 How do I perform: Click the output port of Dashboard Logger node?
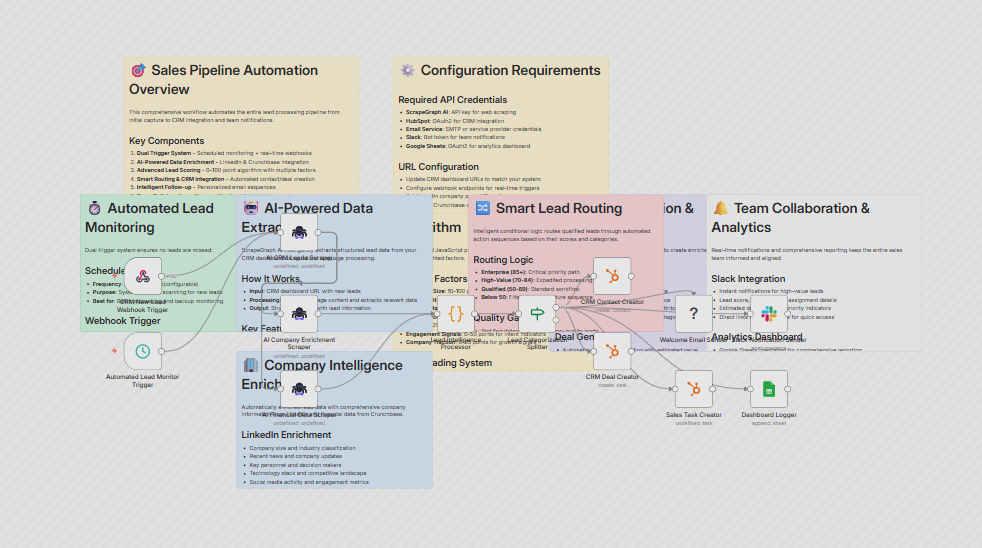point(788,389)
